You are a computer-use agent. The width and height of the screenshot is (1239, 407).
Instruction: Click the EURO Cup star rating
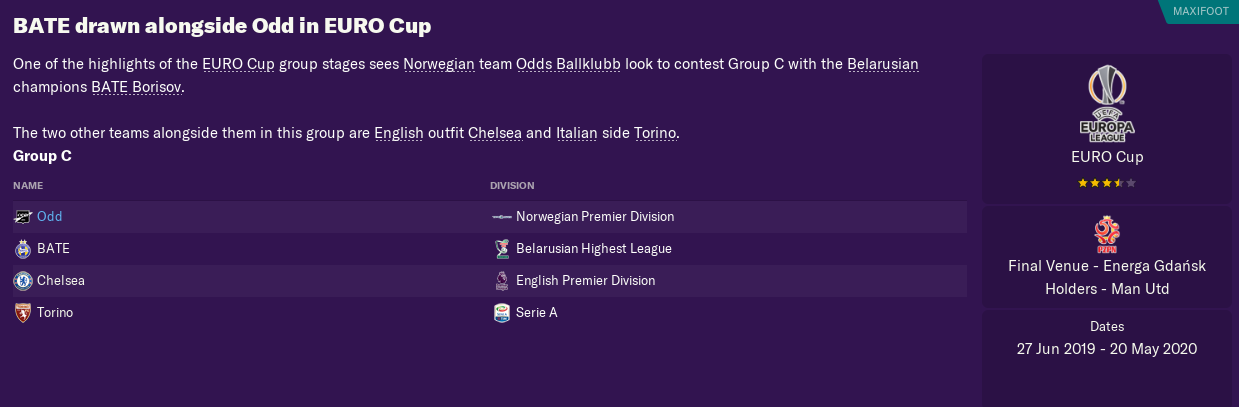[1107, 183]
